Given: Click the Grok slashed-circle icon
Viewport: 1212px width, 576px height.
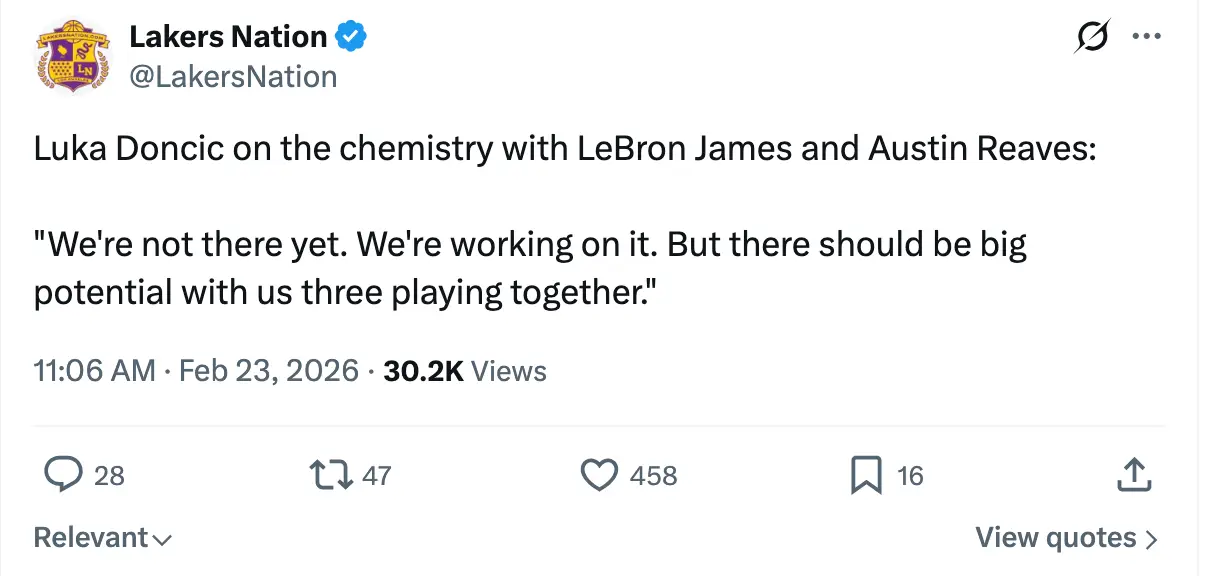Looking at the screenshot, I should [1091, 37].
